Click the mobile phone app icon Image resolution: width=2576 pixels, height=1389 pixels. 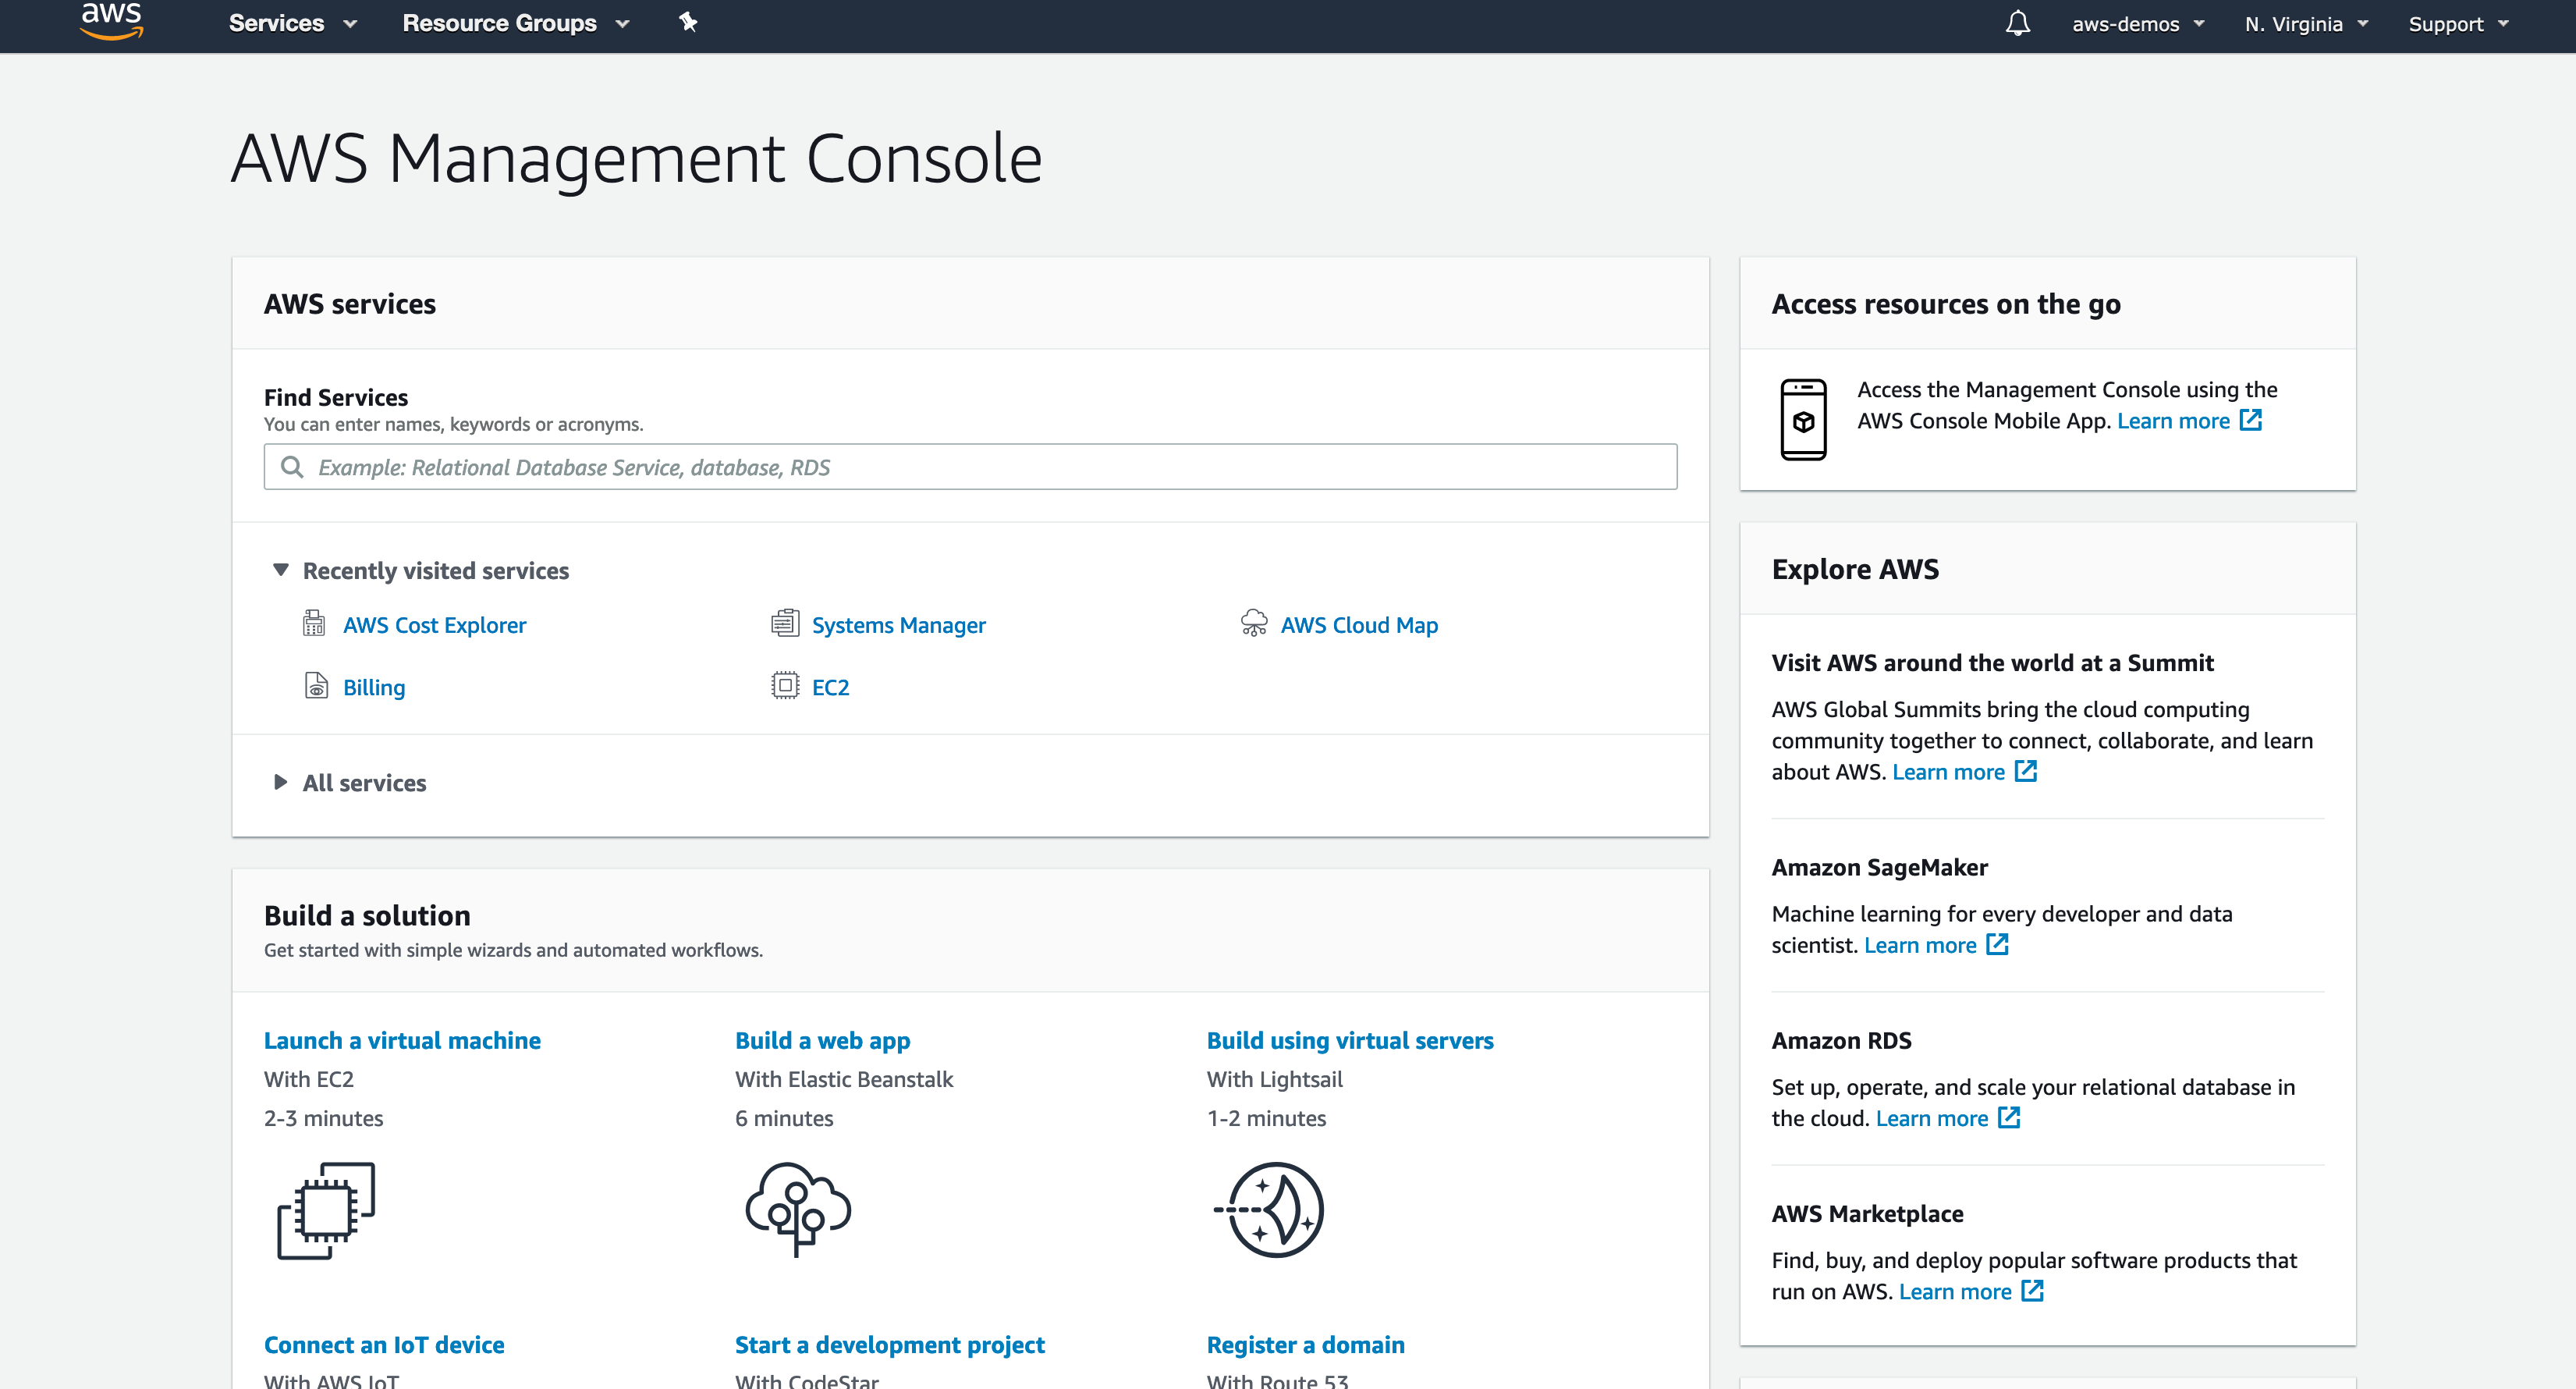[1803, 419]
